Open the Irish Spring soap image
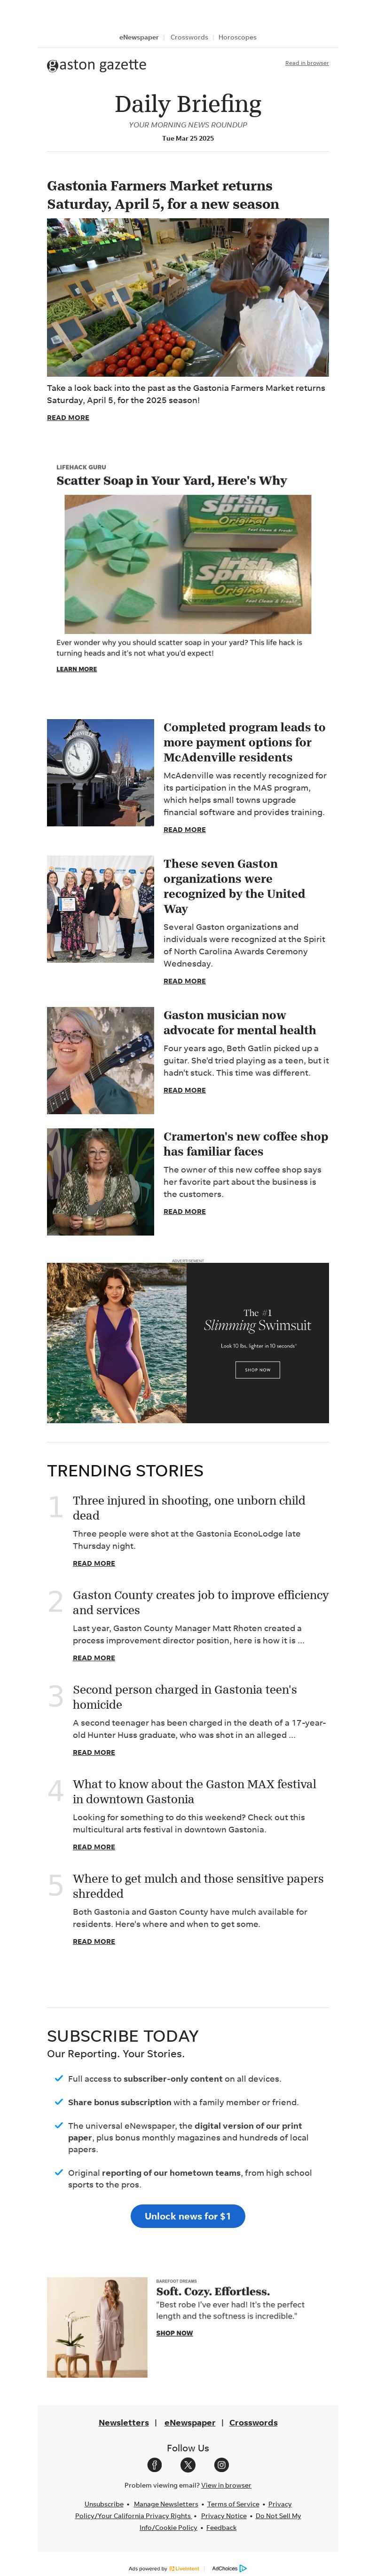This screenshot has width=376, height=2576. tap(188, 564)
